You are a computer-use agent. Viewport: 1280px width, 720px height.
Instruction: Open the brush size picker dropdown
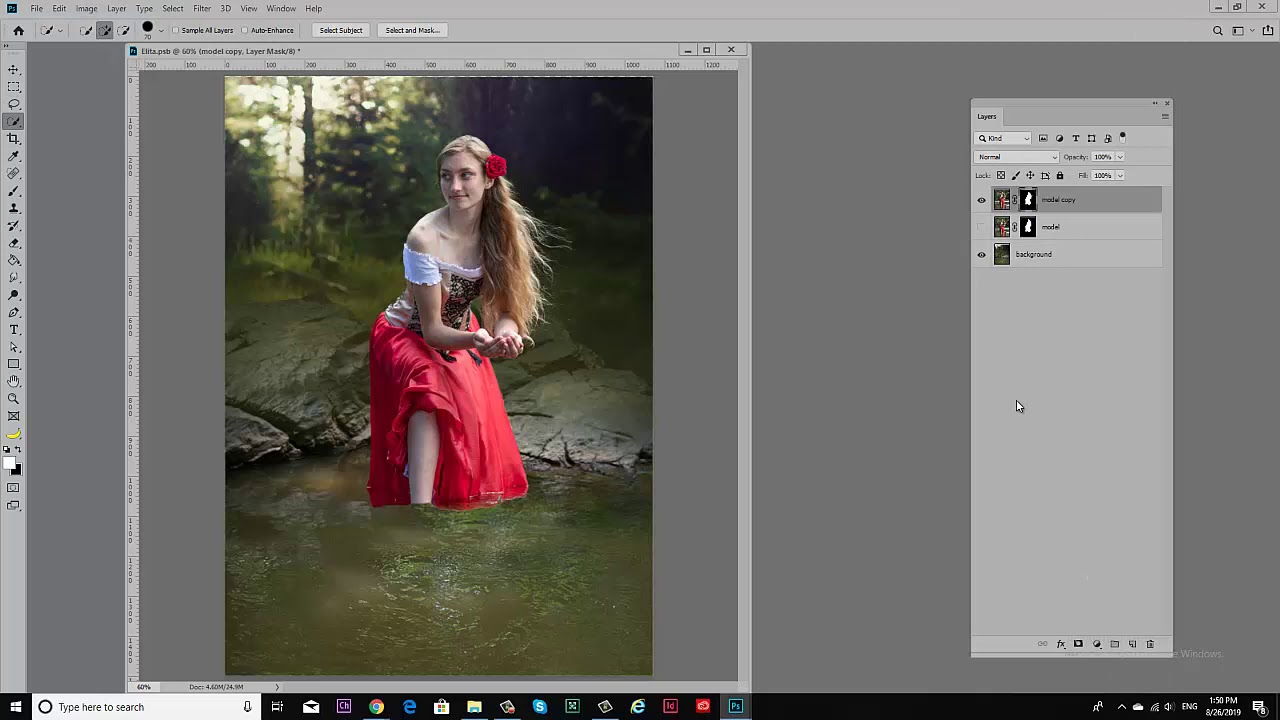pos(161,31)
